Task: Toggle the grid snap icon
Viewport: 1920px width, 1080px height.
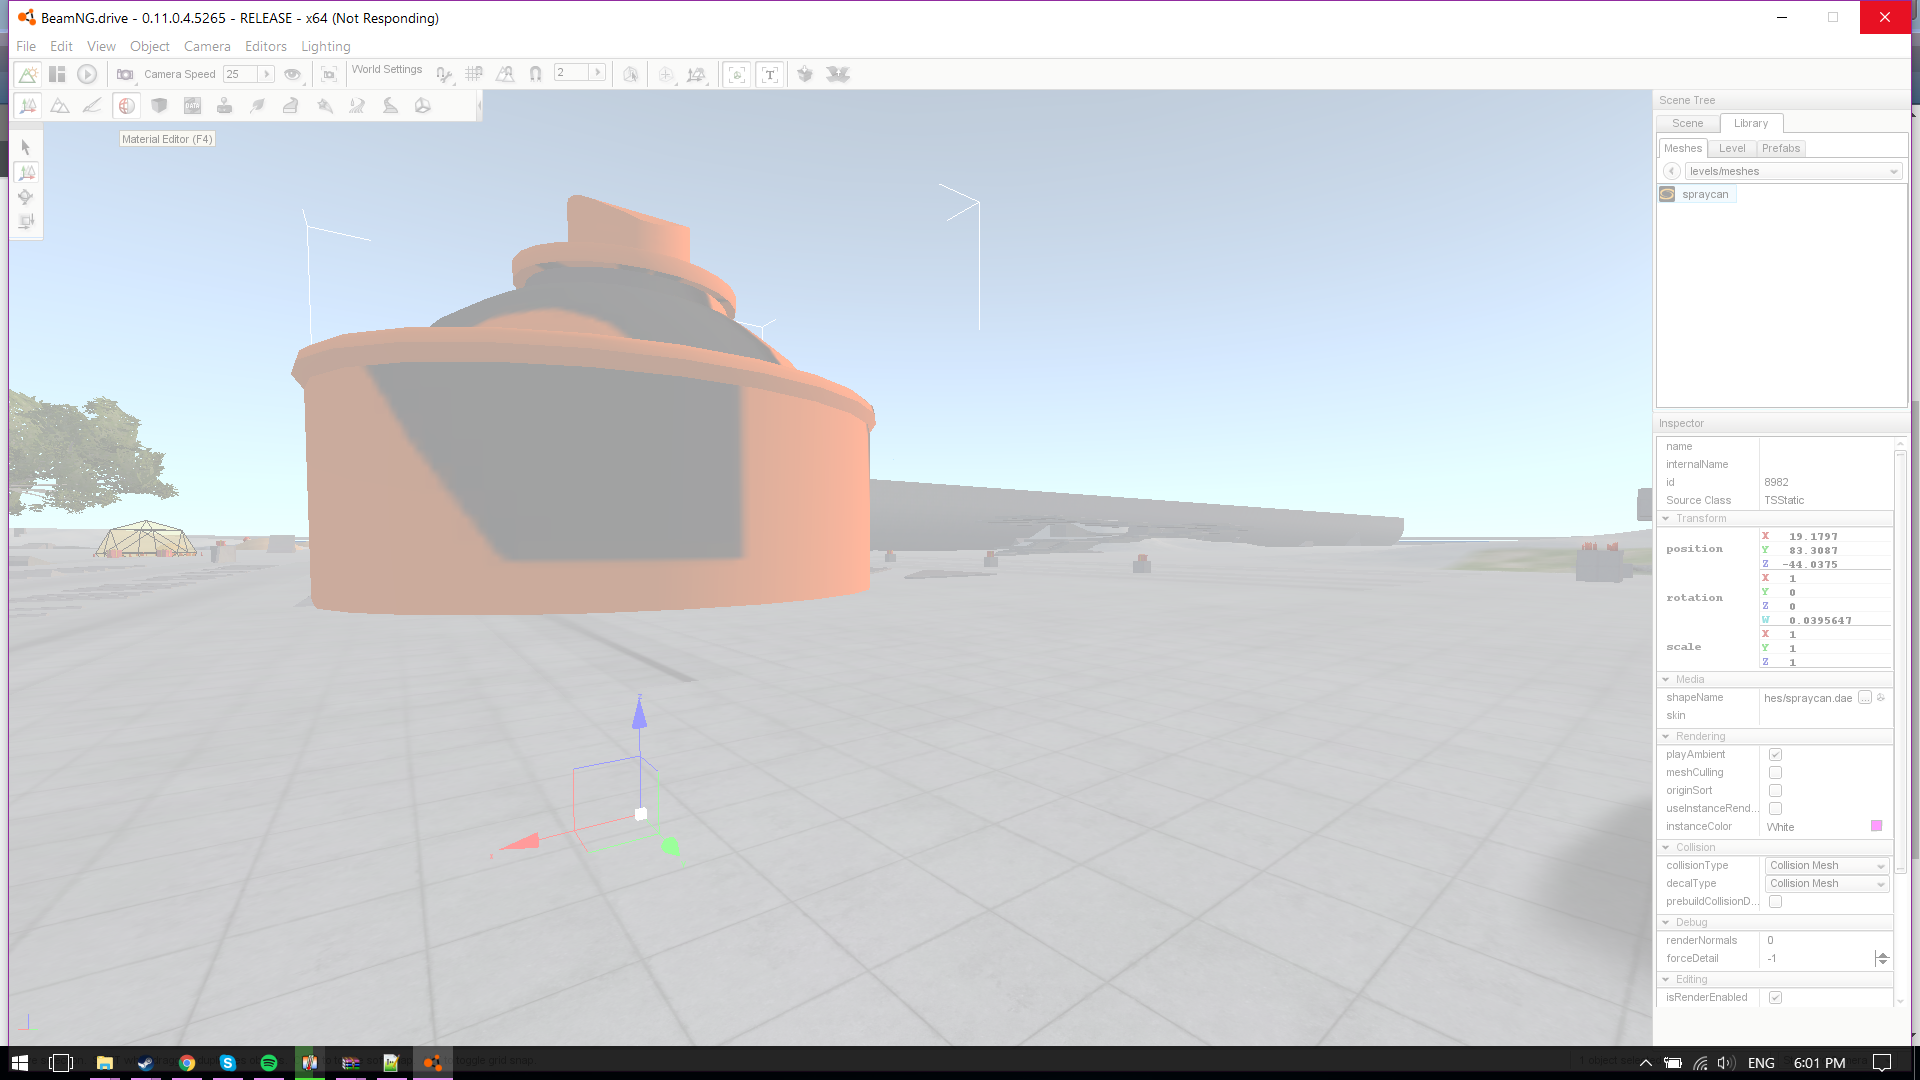Action: pos(474,74)
